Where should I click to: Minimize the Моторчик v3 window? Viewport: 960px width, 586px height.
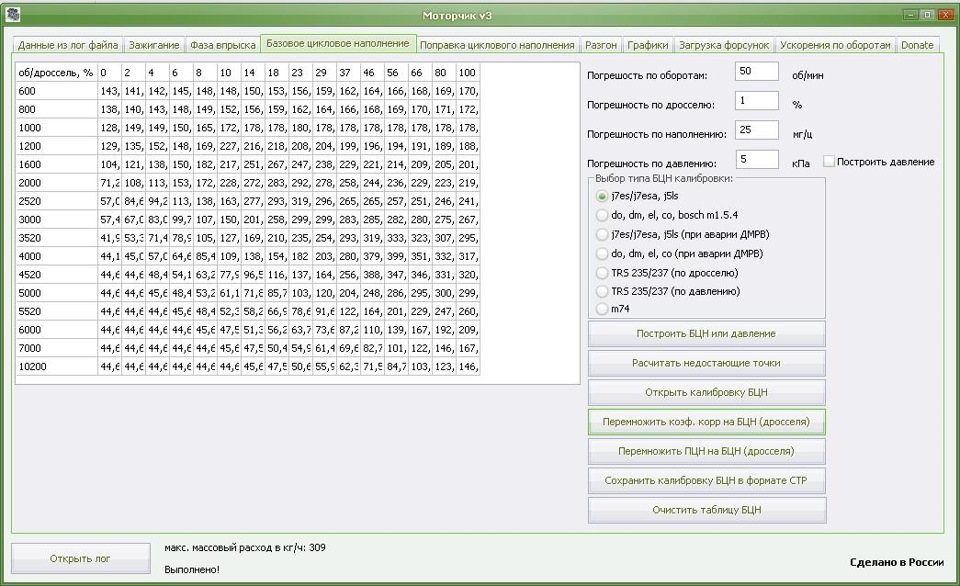pyautogui.click(x=910, y=15)
